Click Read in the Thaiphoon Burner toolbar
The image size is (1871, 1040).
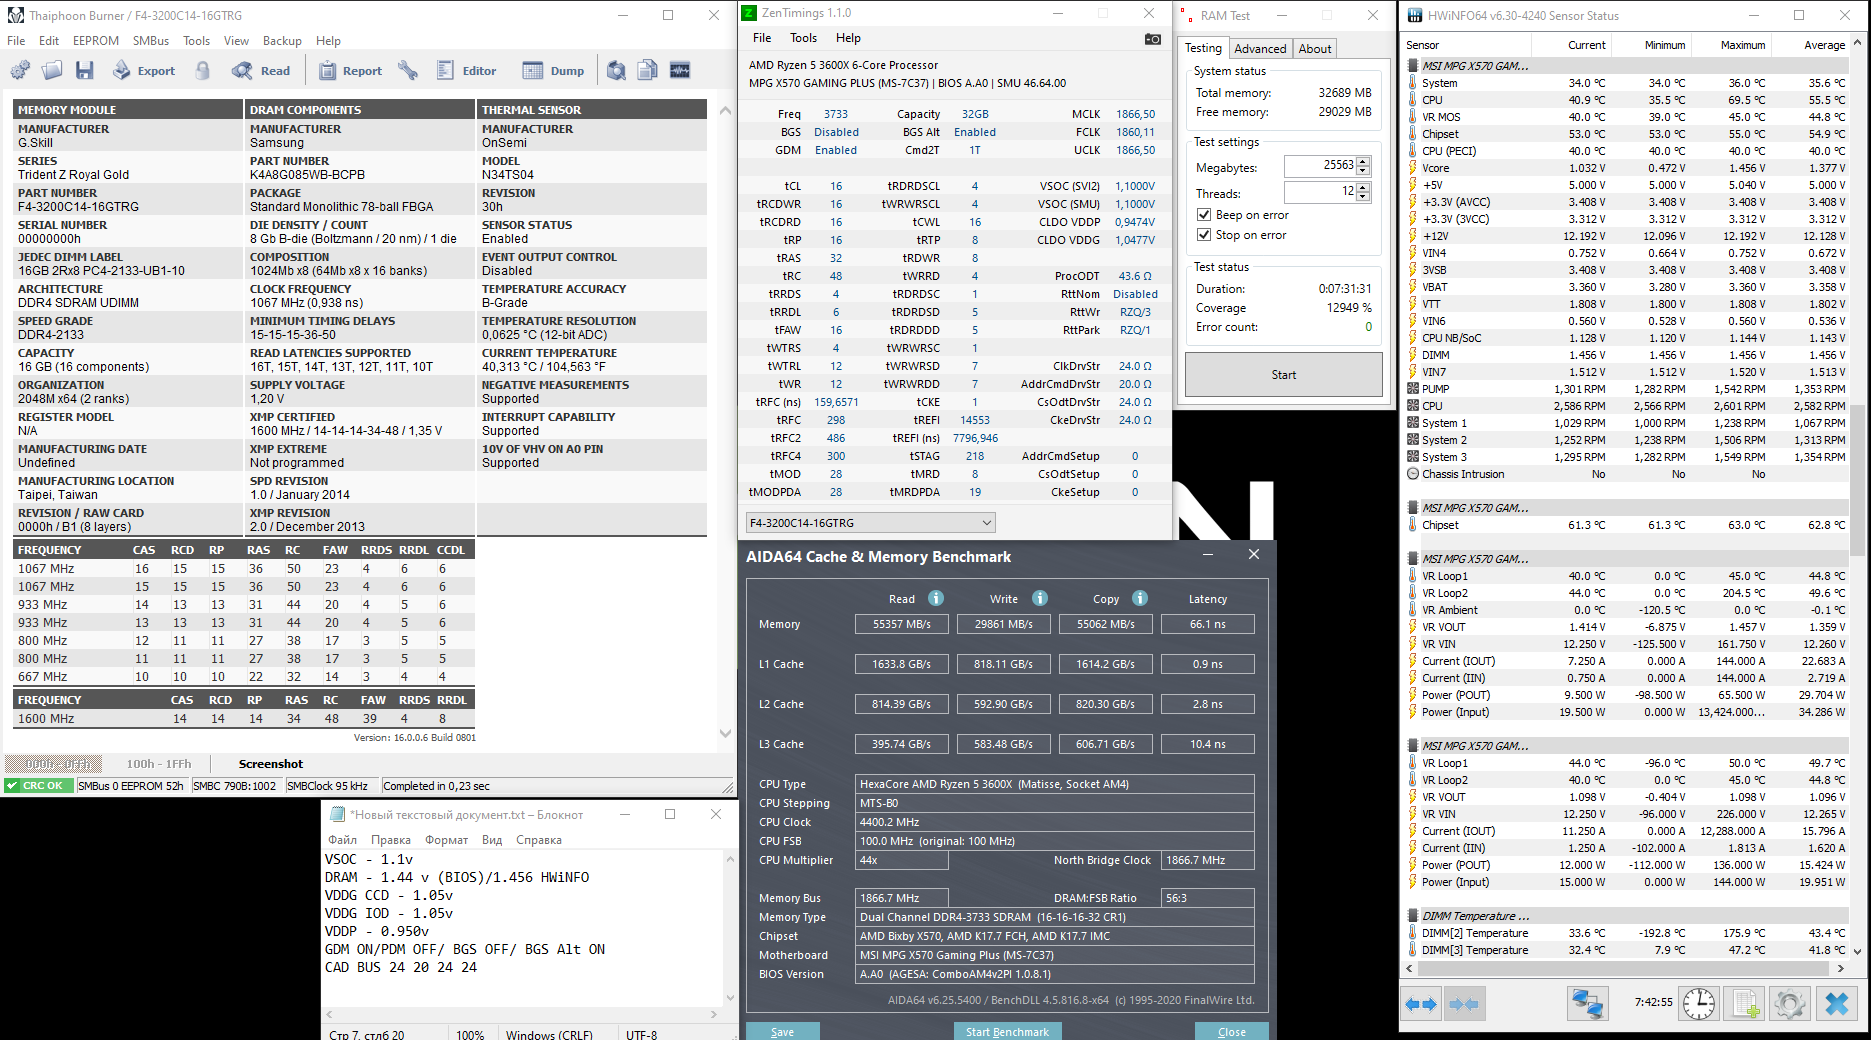coord(261,70)
